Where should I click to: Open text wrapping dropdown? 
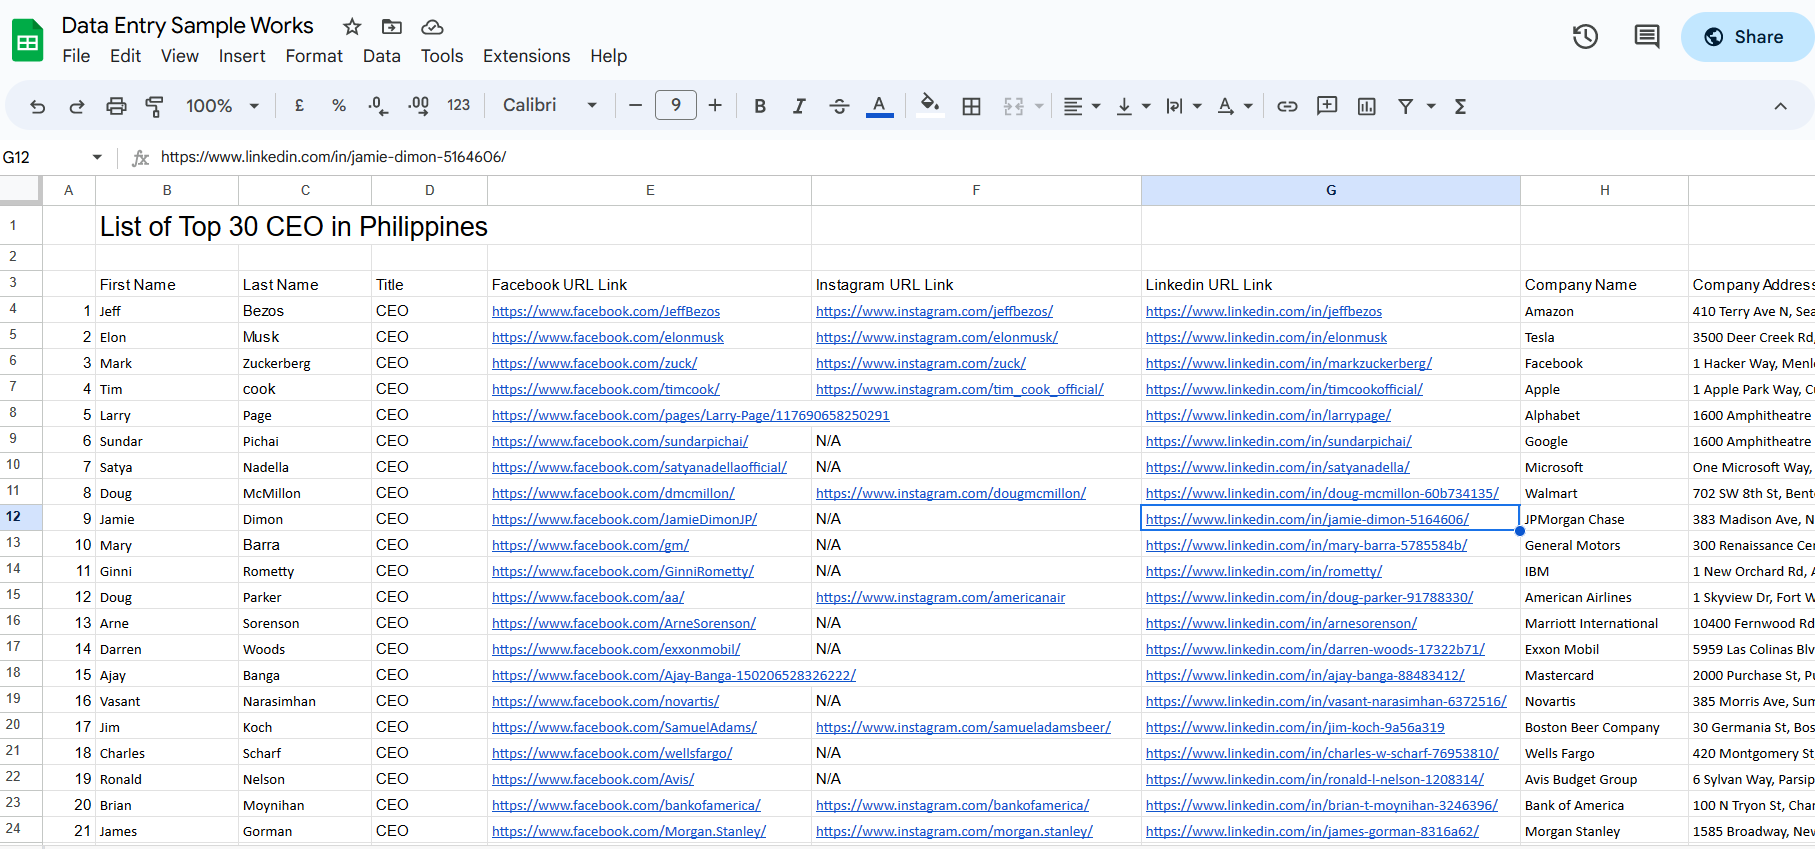coord(1183,106)
